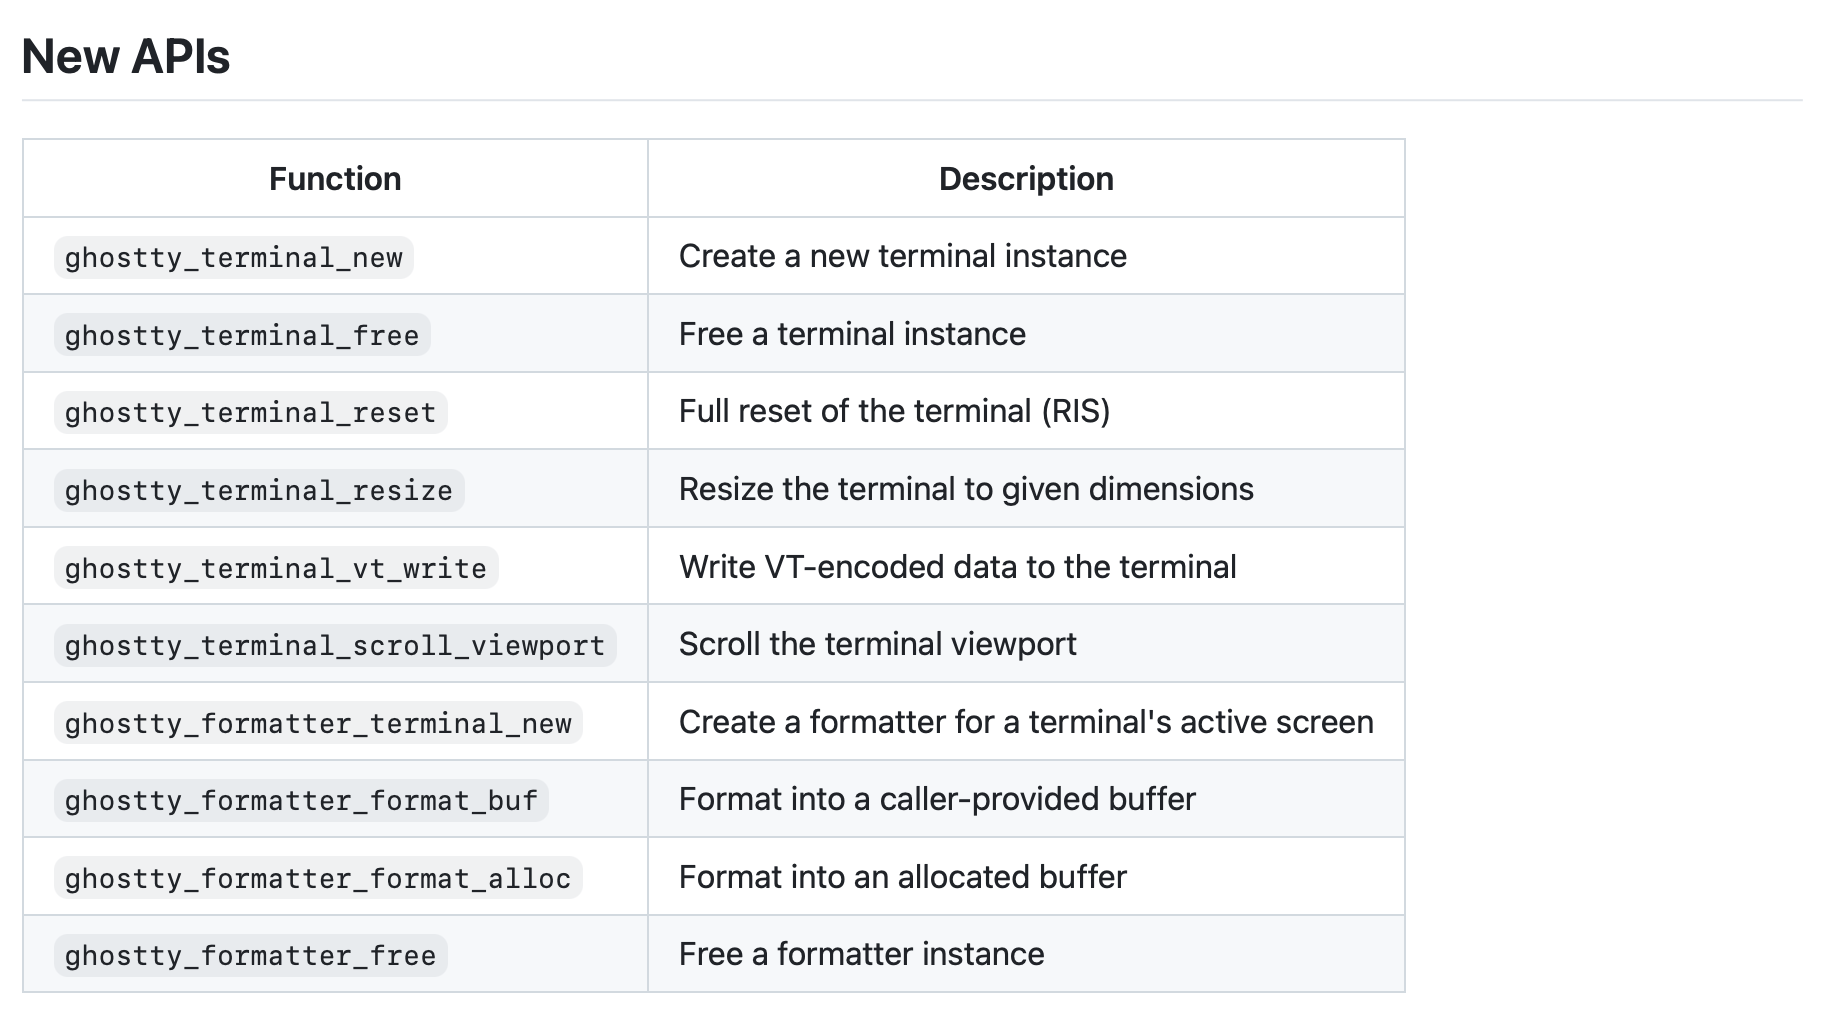This screenshot has width=1828, height=1018.
Task: Click the "Create a new terminal instance" description
Action: point(902,256)
